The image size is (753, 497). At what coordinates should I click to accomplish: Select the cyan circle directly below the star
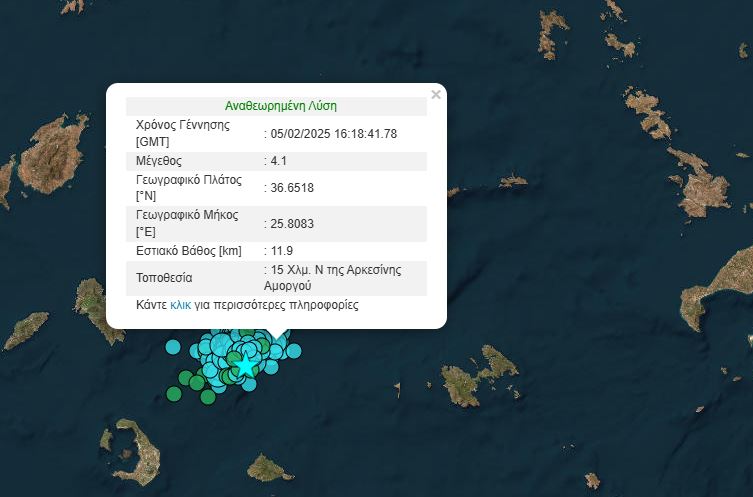click(x=248, y=383)
